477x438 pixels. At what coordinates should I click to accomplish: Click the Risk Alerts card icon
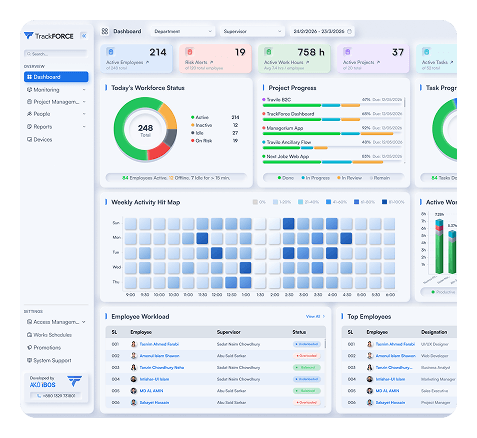coord(189,52)
